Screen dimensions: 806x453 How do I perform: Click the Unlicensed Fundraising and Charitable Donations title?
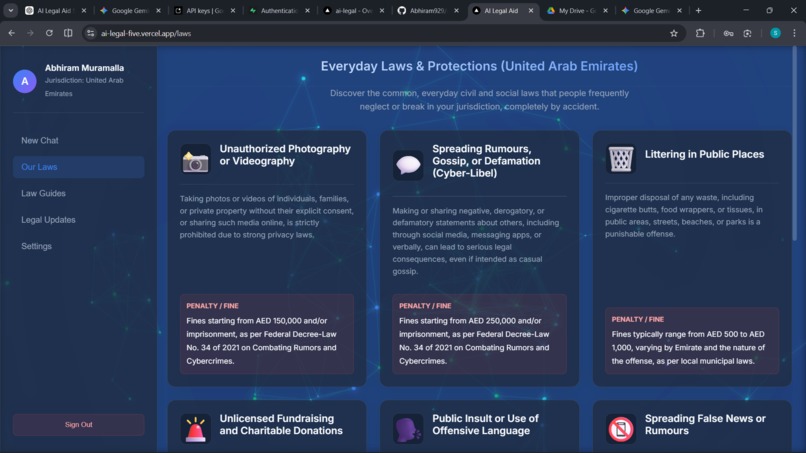click(281, 425)
